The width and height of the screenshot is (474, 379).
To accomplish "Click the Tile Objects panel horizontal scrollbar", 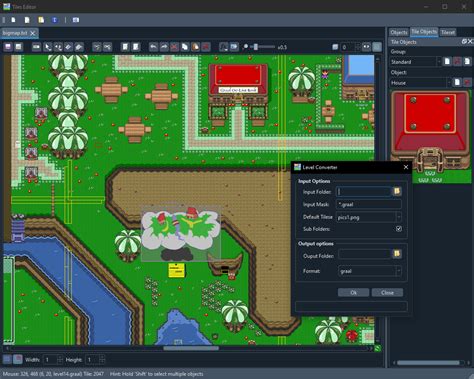I will (x=428, y=363).
